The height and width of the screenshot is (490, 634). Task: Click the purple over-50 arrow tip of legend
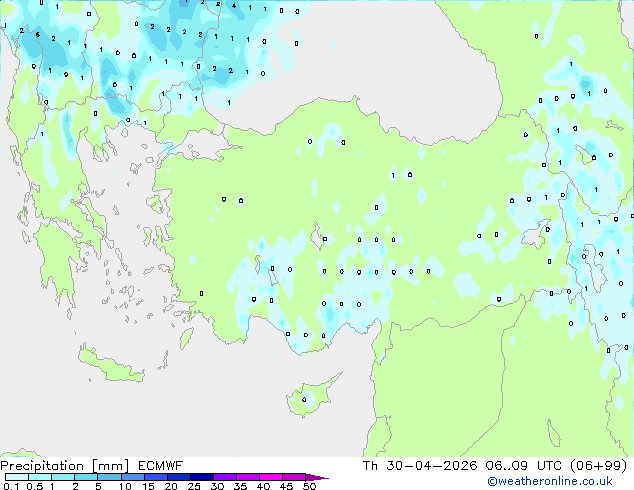click(317, 477)
